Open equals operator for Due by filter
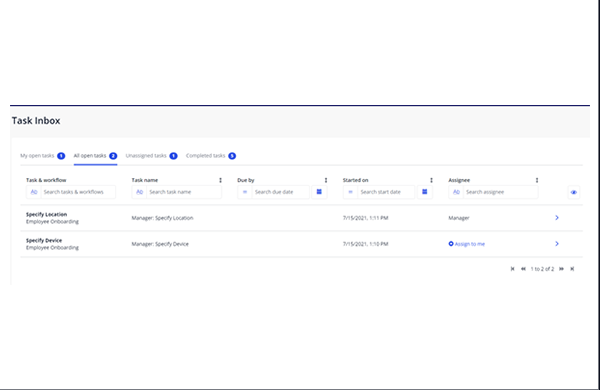The width and height of the screenshot is (600, 390). point(245,192)
